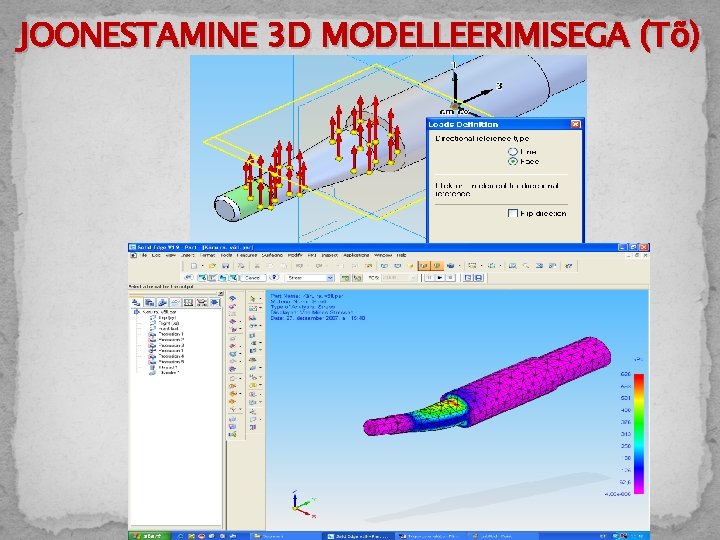Click the save results diskette icon right of Stop
The width and height of the screenshot is (720, 540).
click(479, 278)
